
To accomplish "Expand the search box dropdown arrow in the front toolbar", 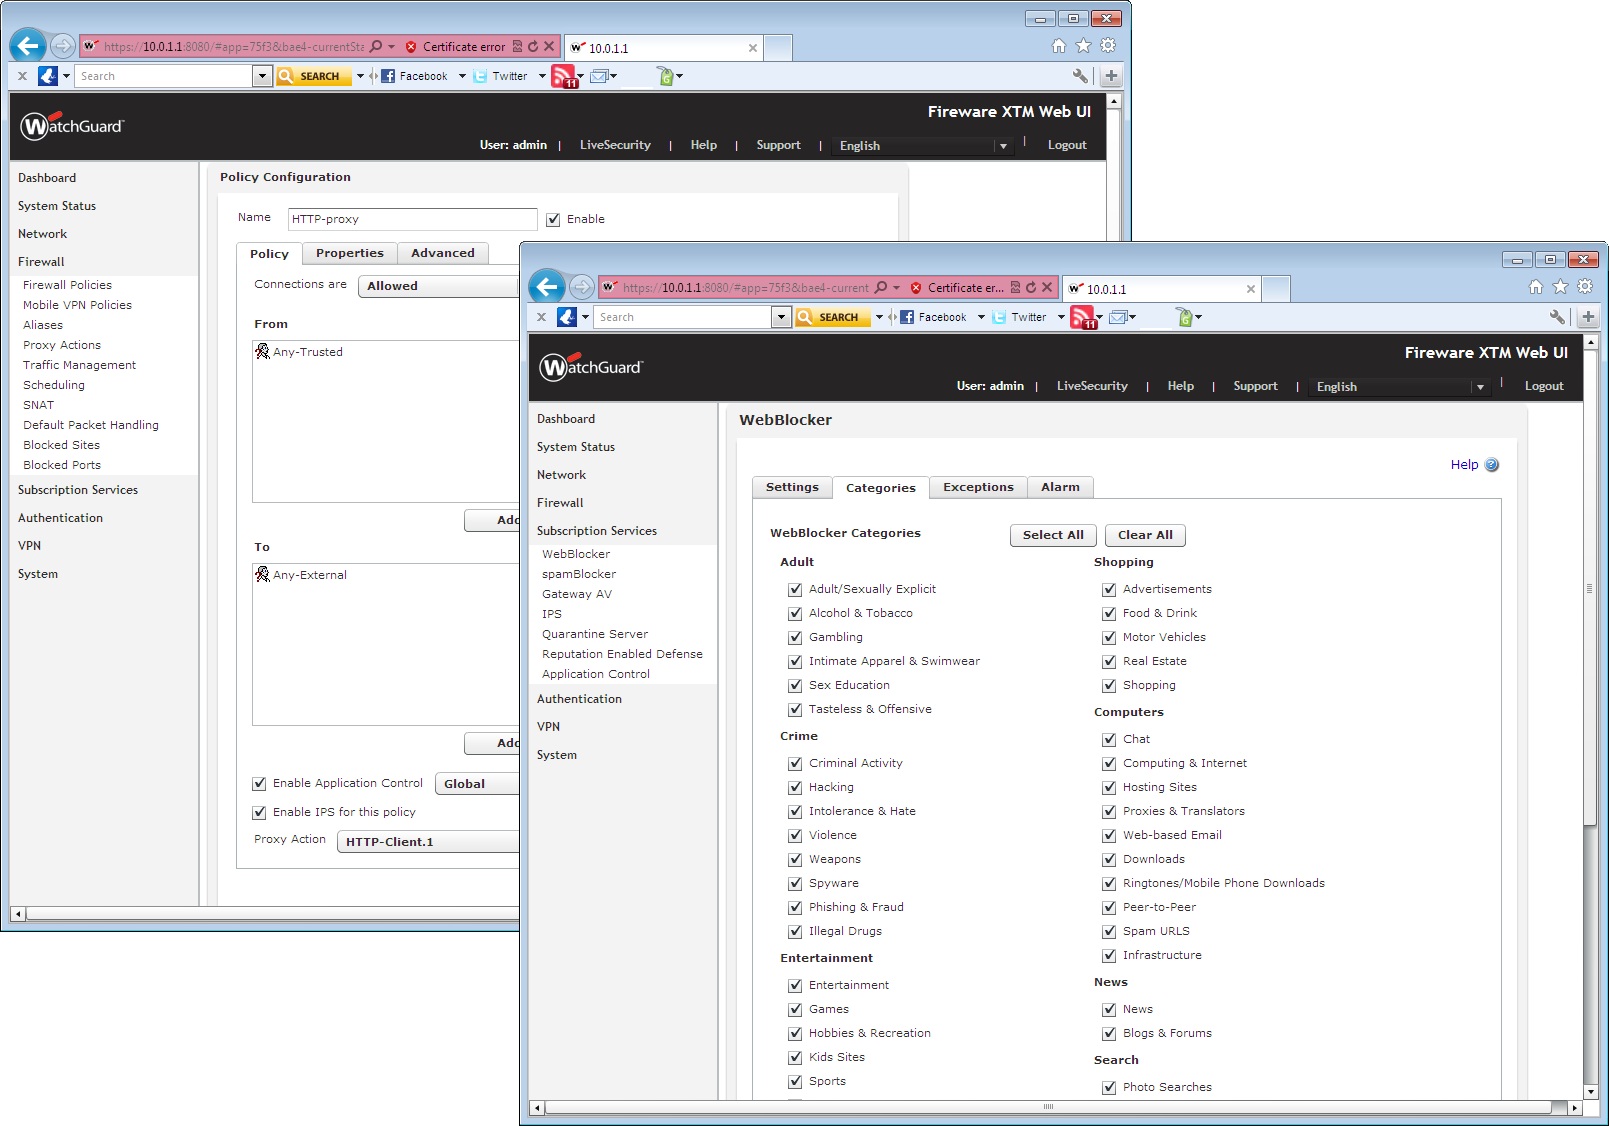I will point(782,317).
